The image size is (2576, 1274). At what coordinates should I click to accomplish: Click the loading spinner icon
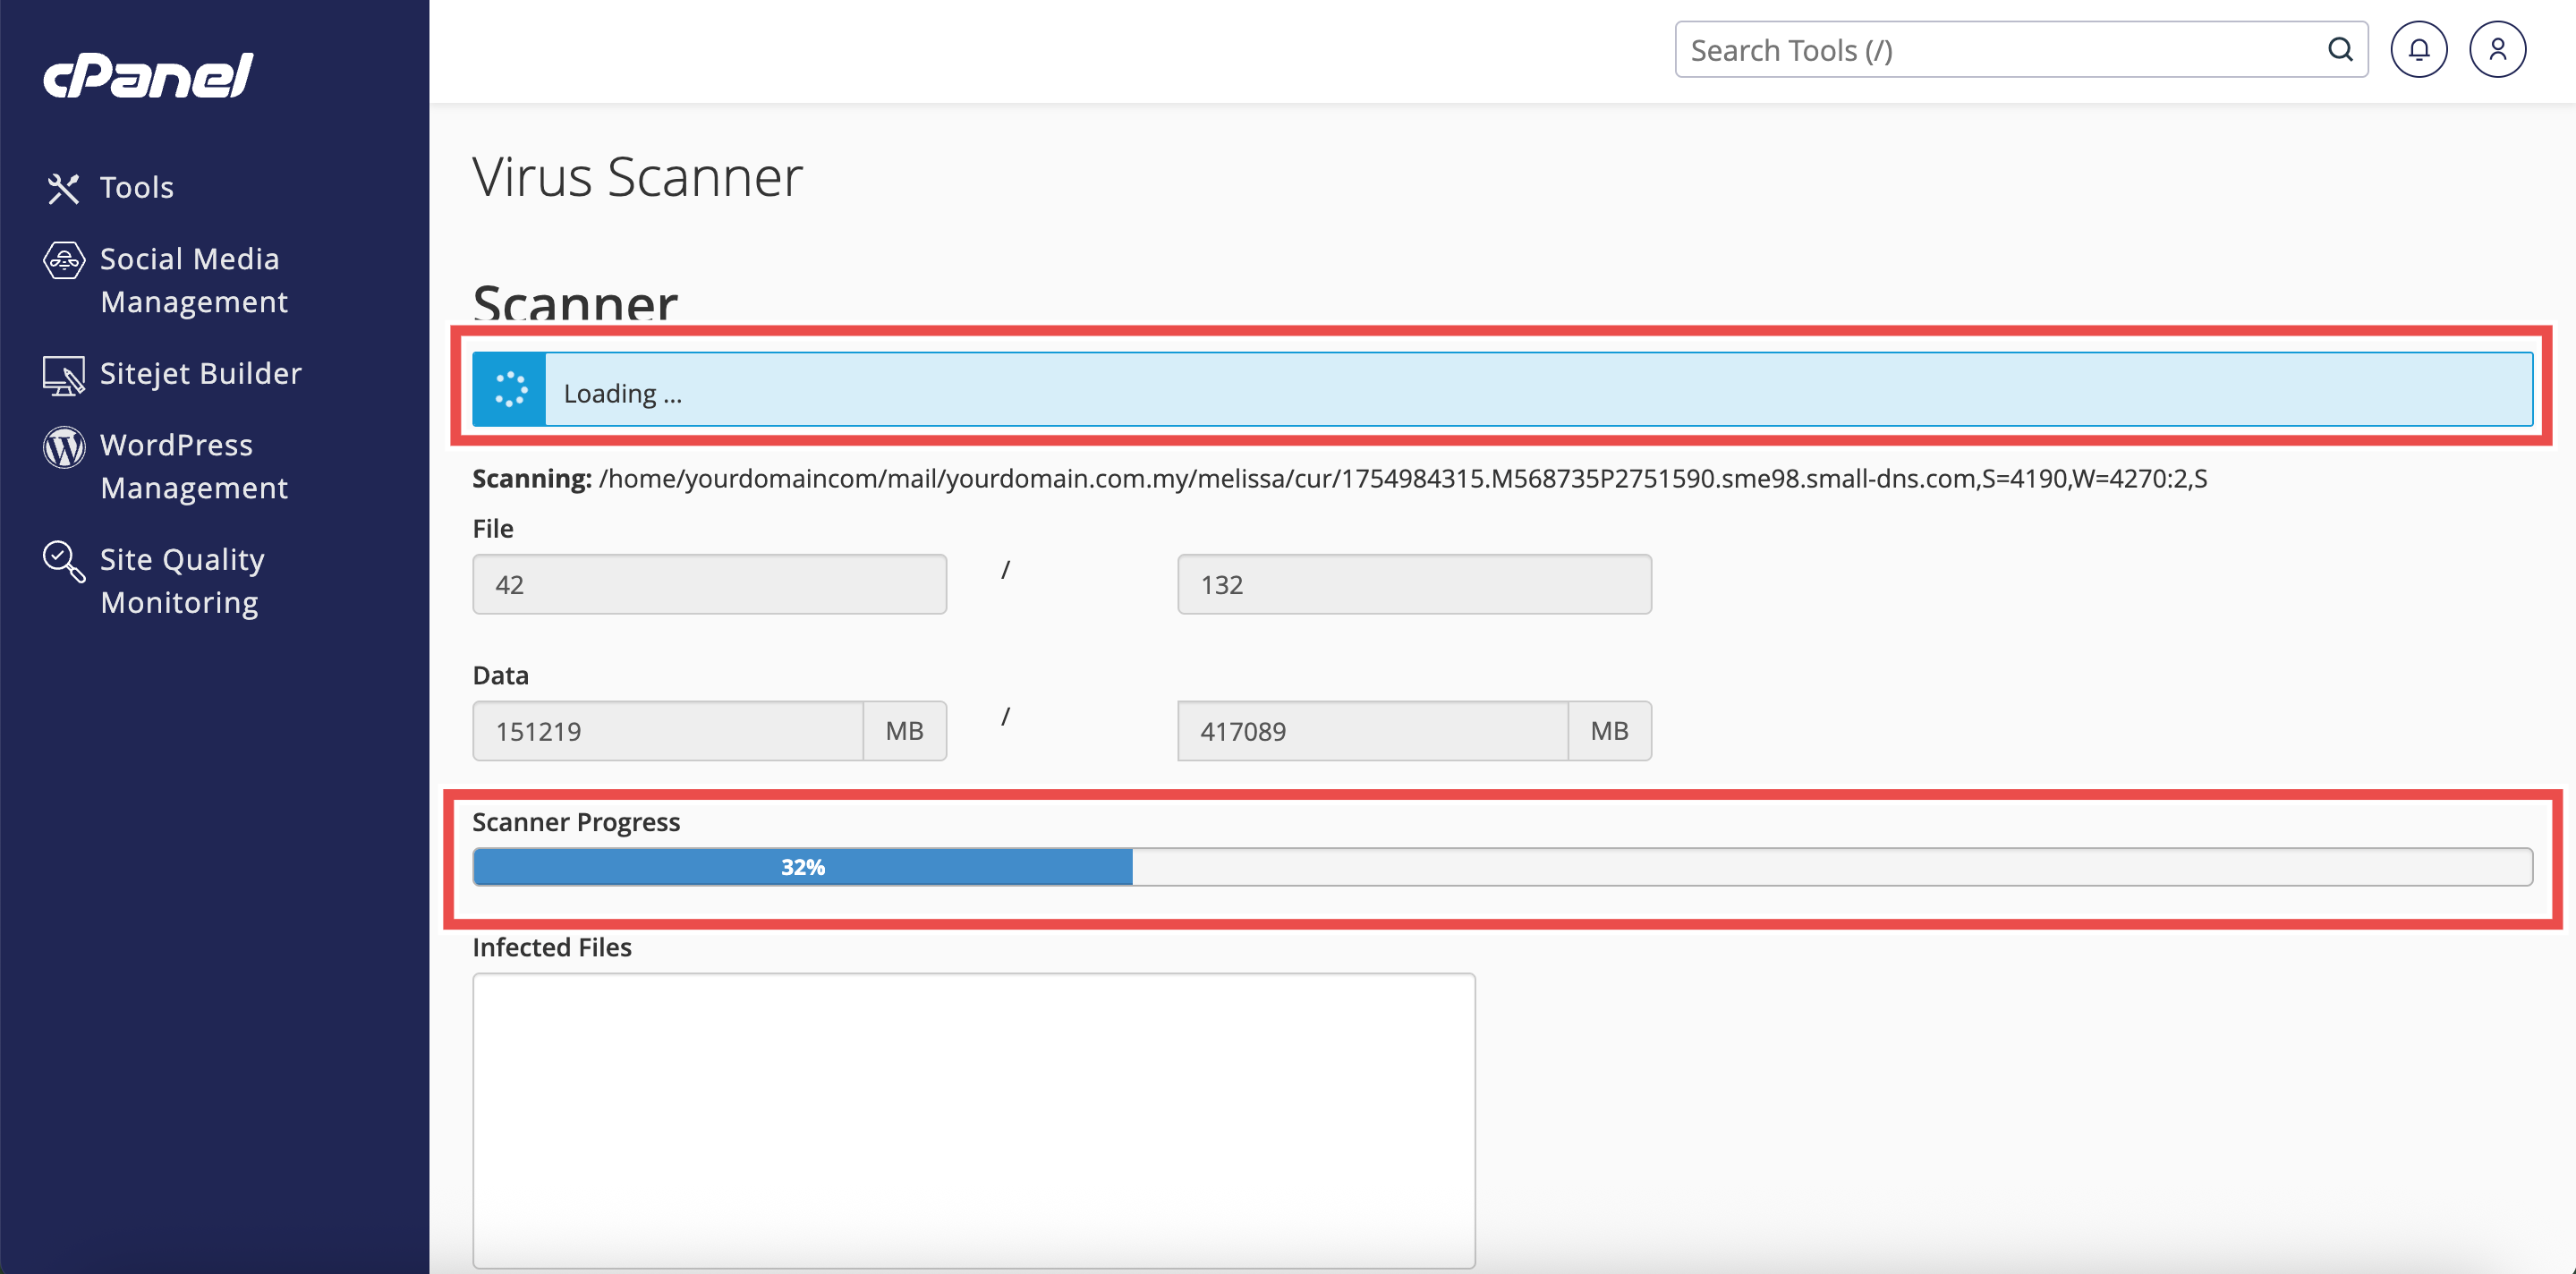pyautogui.click(x=510, y=390)
